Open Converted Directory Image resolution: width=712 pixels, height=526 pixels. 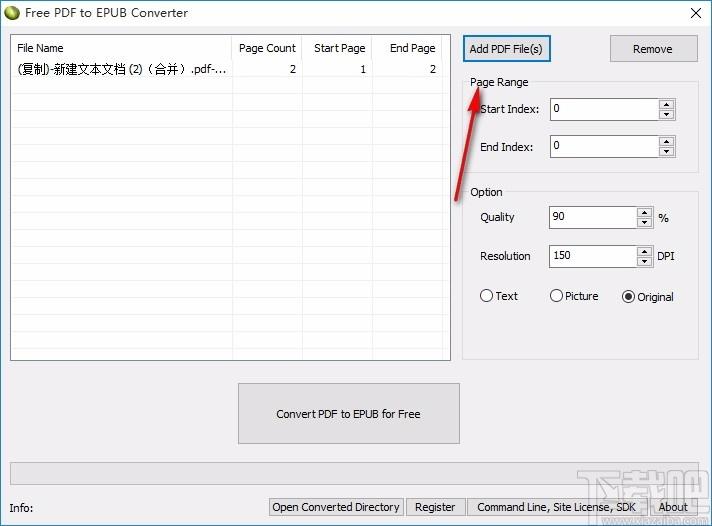click(336, 507)
